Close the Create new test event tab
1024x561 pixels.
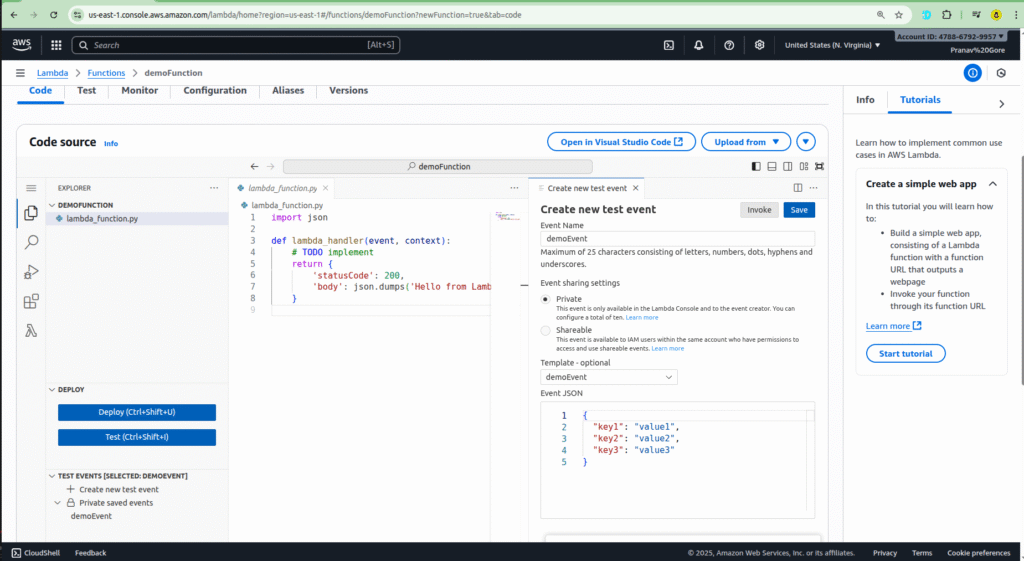tap(635, 188)
